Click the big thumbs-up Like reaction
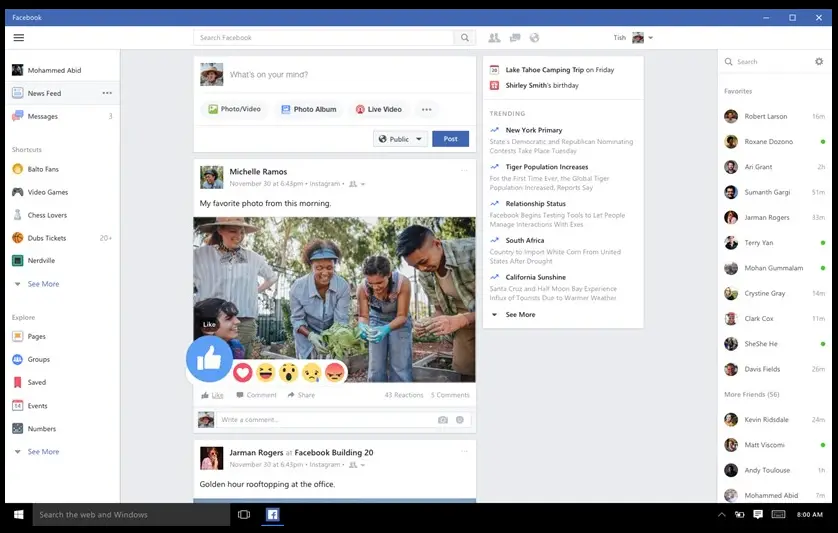 click(209, 360)
